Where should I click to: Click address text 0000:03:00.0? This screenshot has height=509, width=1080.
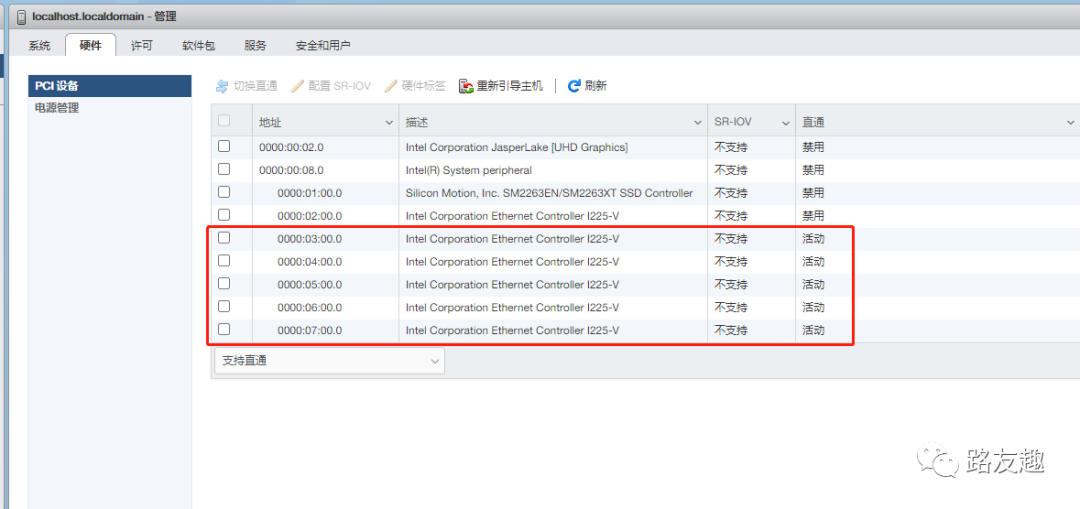click(x=309, y=239)
